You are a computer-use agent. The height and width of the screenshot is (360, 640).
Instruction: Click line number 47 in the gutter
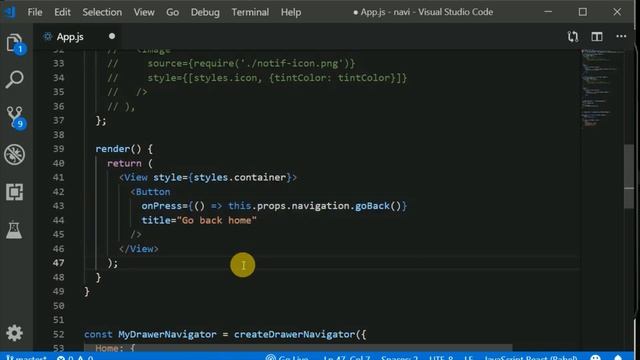click(x=59, y=263)
